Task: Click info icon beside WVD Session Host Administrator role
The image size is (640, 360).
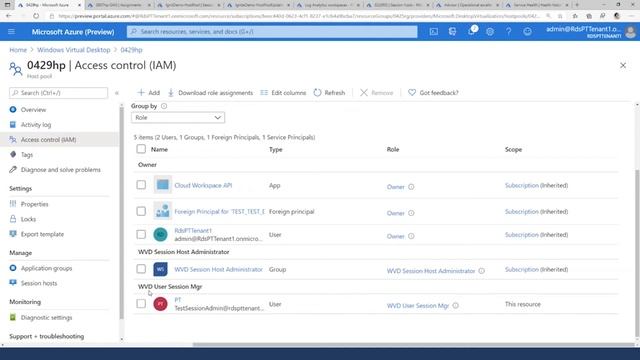Action: 482,271
